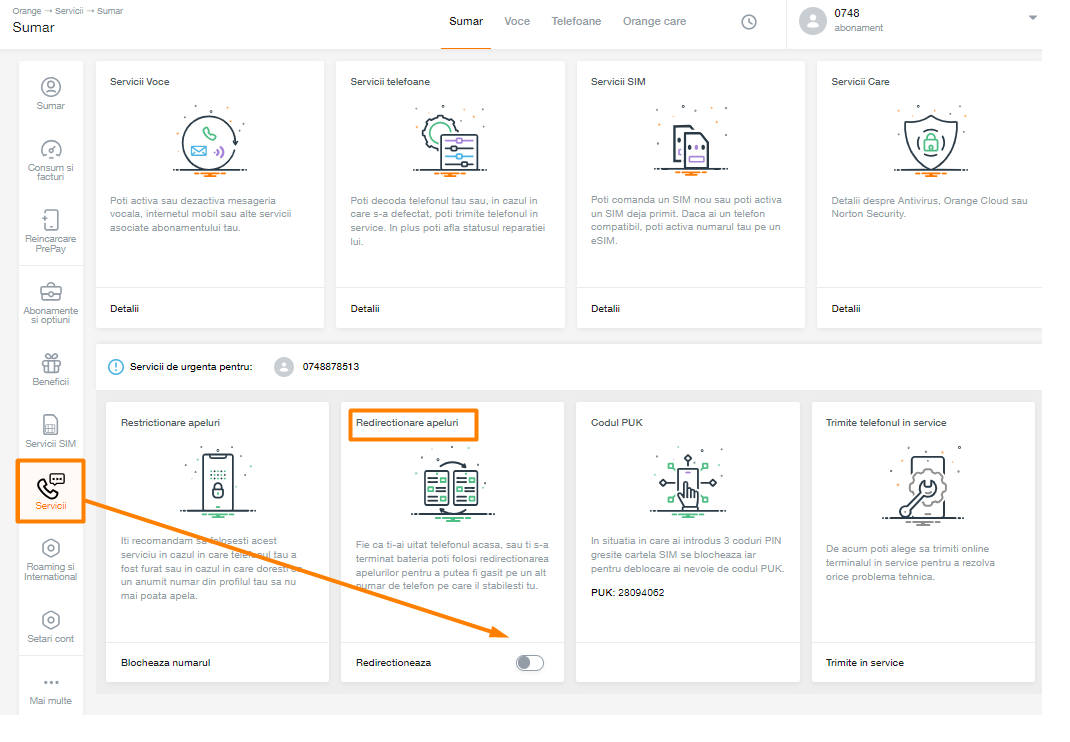The image size is (1070, 742).
Task: Enable the Redirectioneaza call forwarding toggle
Action: [x=530, y=662]
